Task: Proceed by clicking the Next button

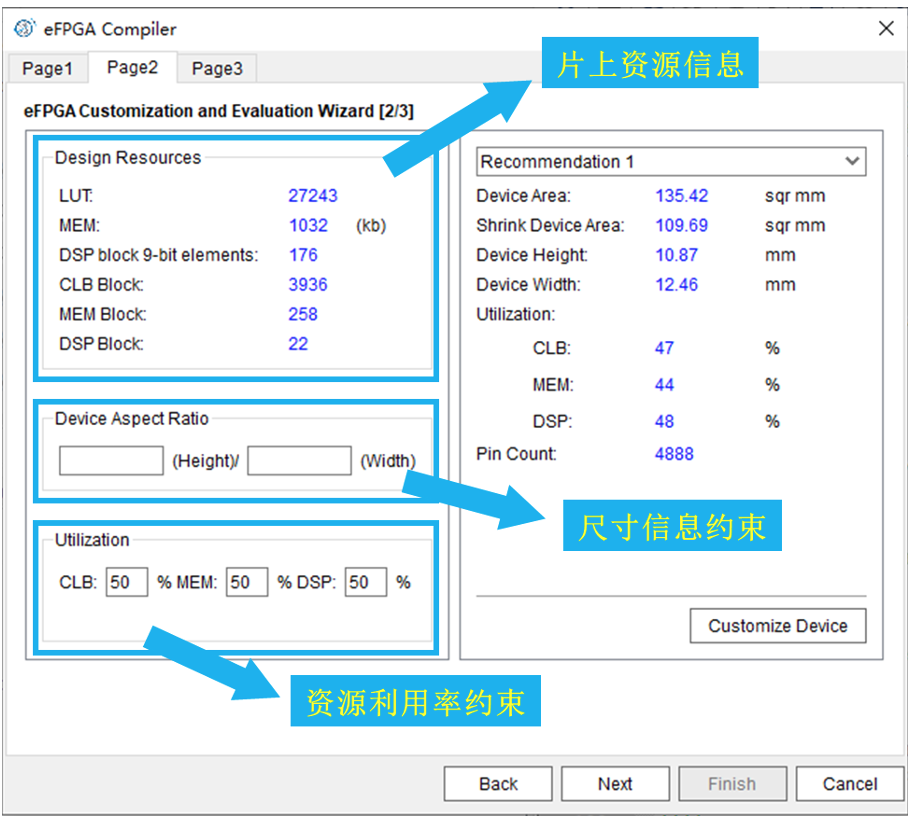Action: tap(615, 784)
